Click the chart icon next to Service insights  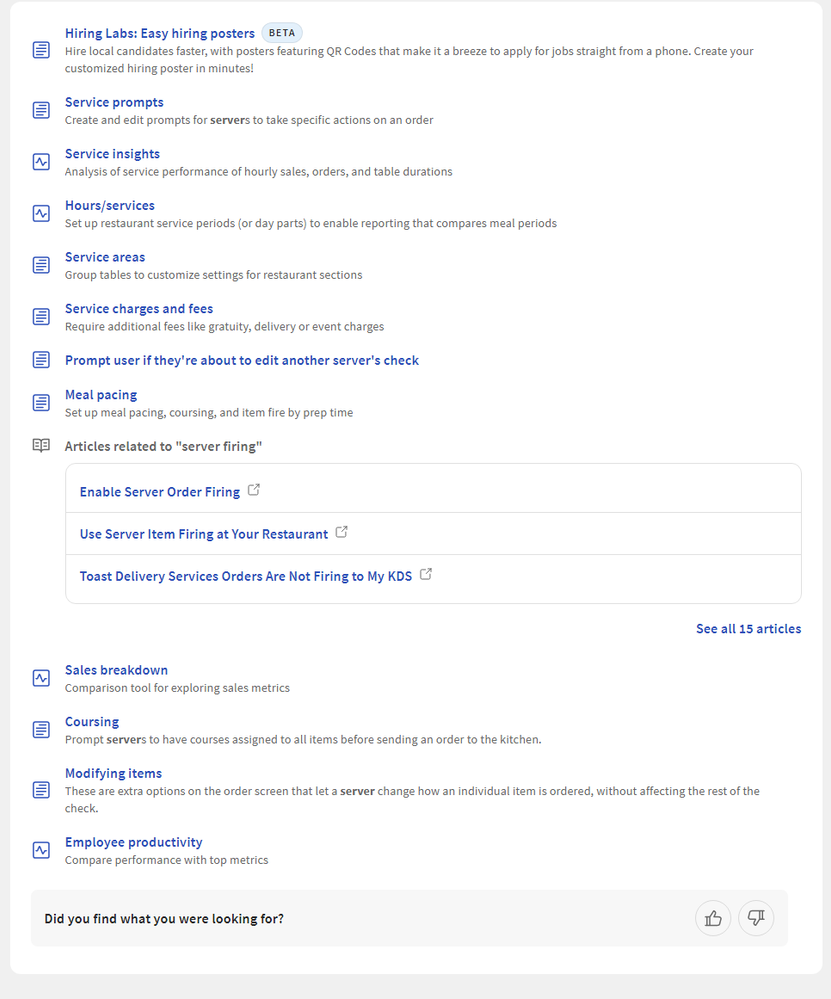(41, 162)
